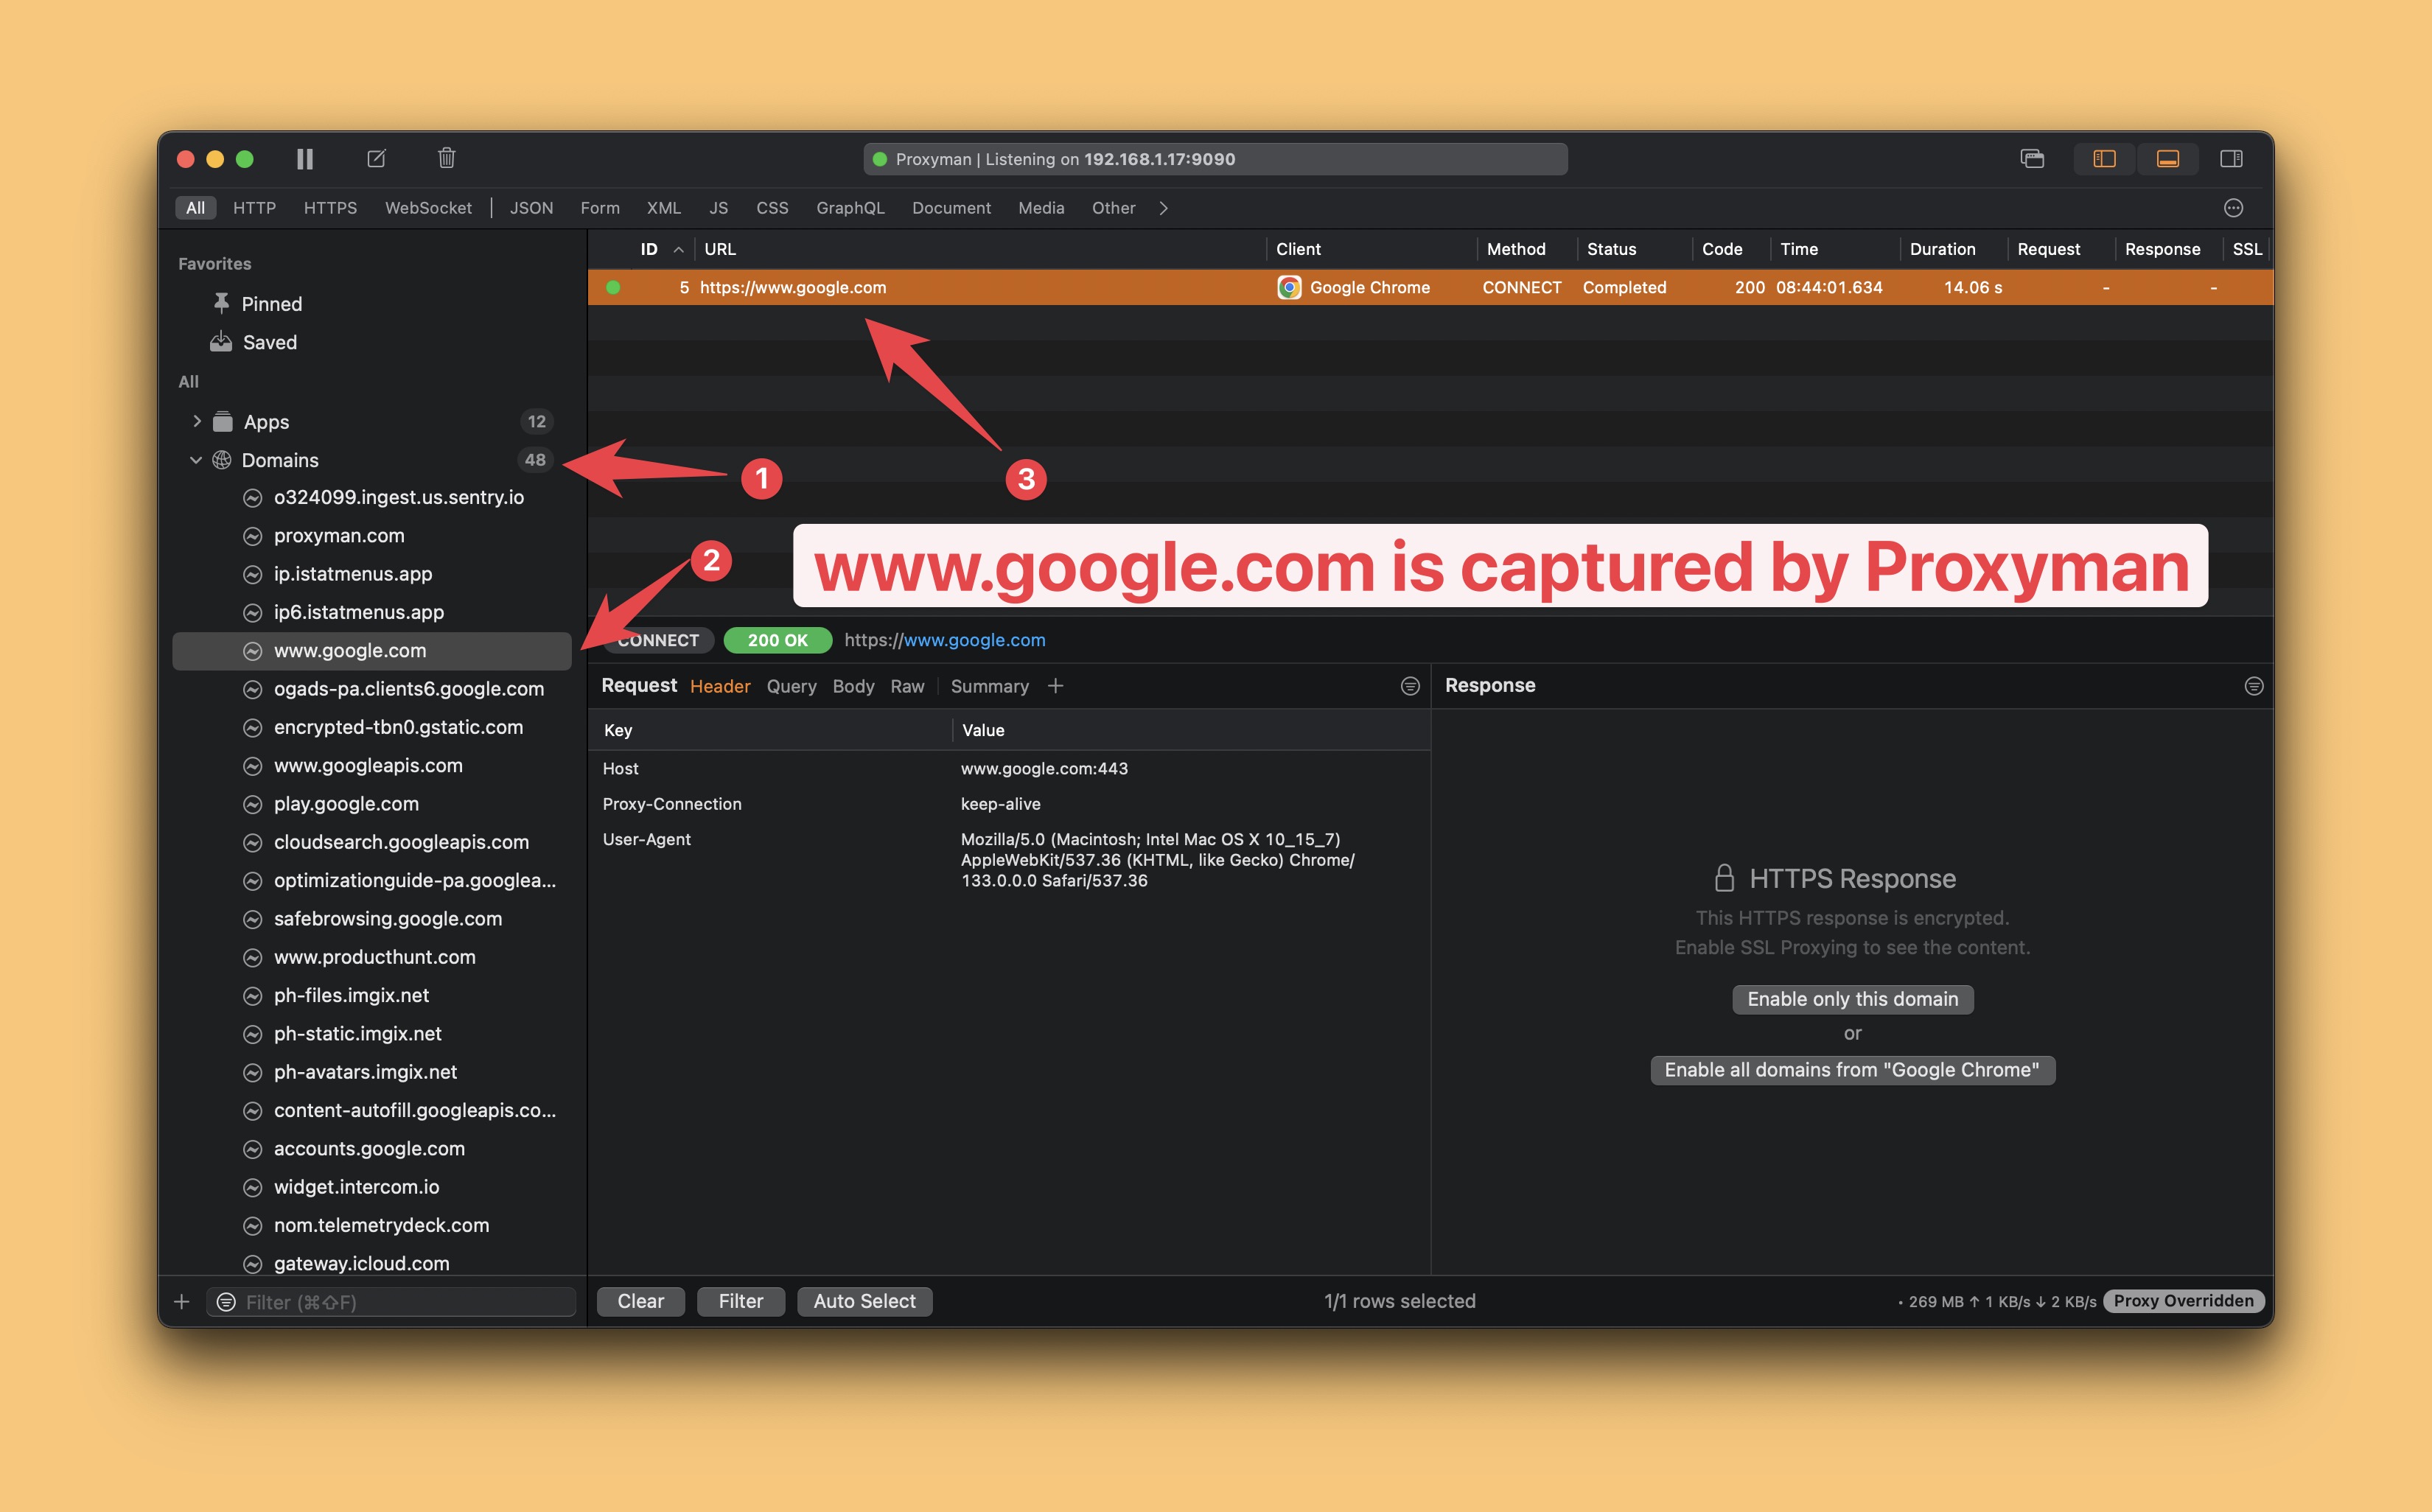
Task: Click Enable all domains from Google Chrome
Action: [1852, 1070]
